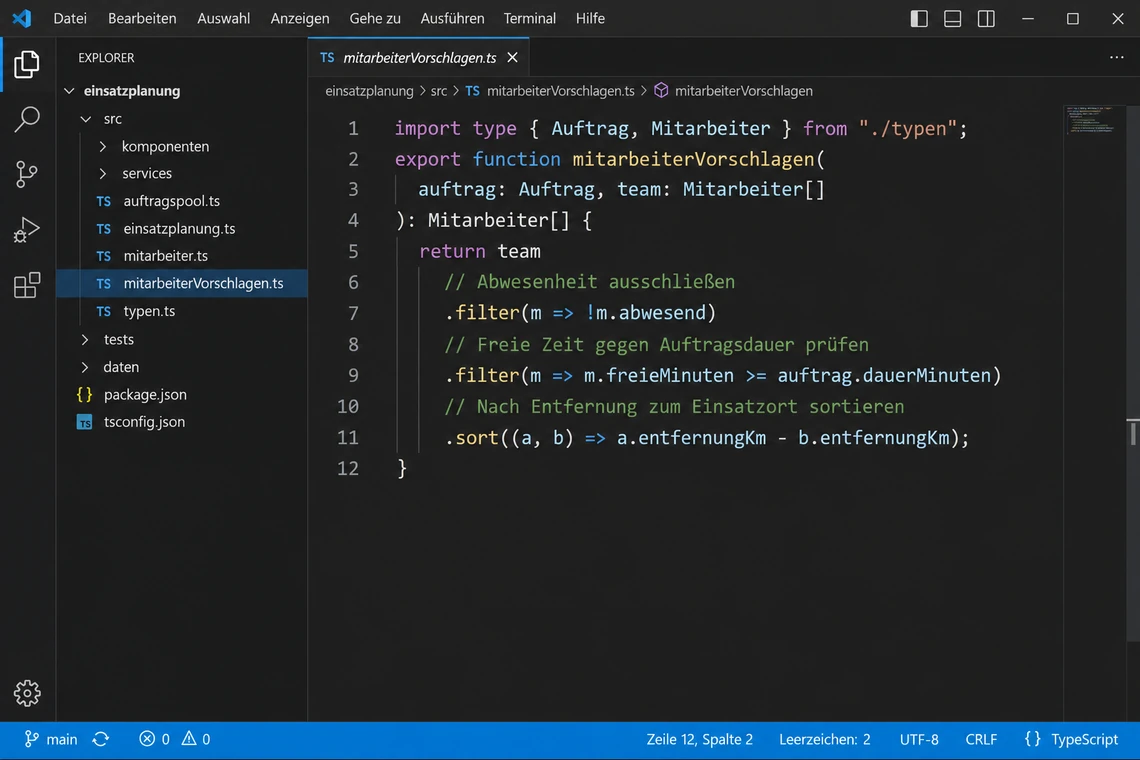Viewport: 1140px width, 760px height.
Task: Expand the daten folder
Action: pos(85,367)
